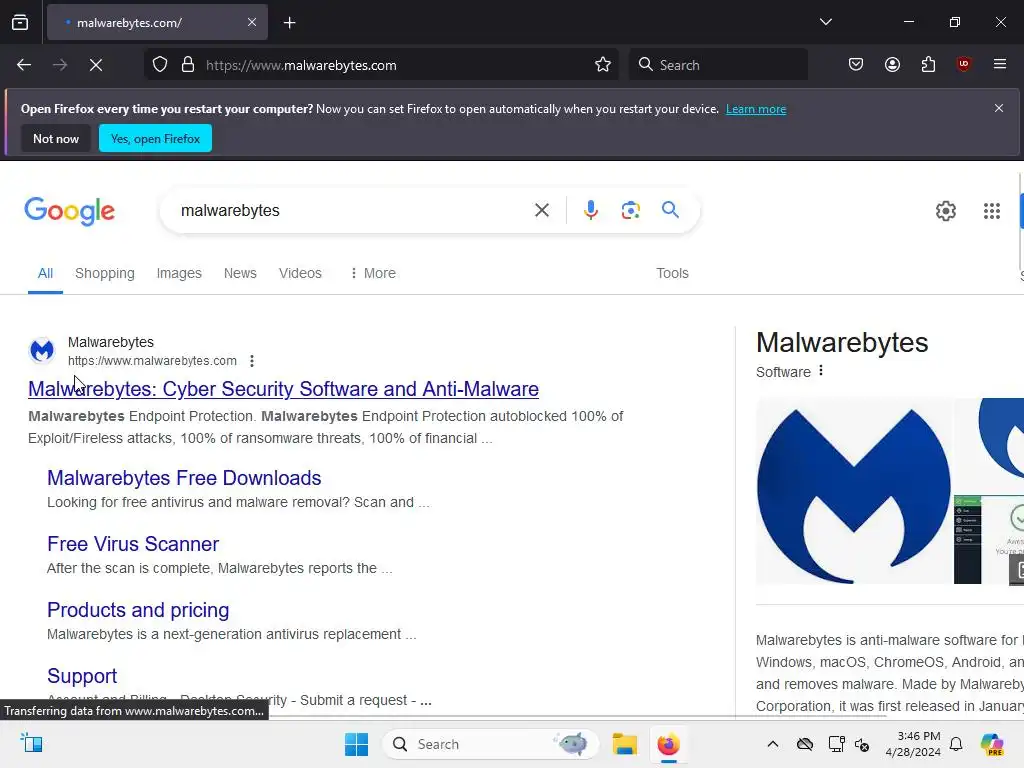Click the https://www.malwarebytes.com result URL
Viewport: 1024px width, 768px height.
click(152, 360)
